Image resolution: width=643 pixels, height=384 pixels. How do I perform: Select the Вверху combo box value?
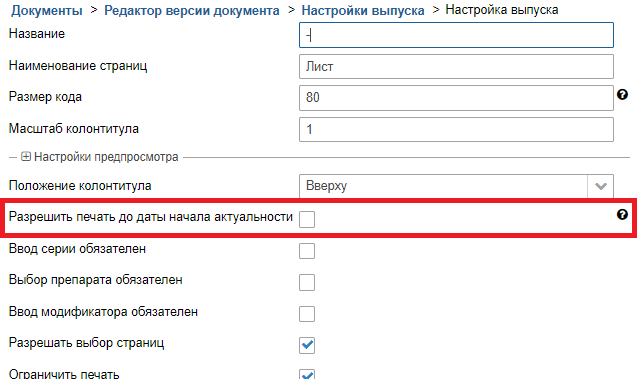pyautogui.click(x=444, y=186)
